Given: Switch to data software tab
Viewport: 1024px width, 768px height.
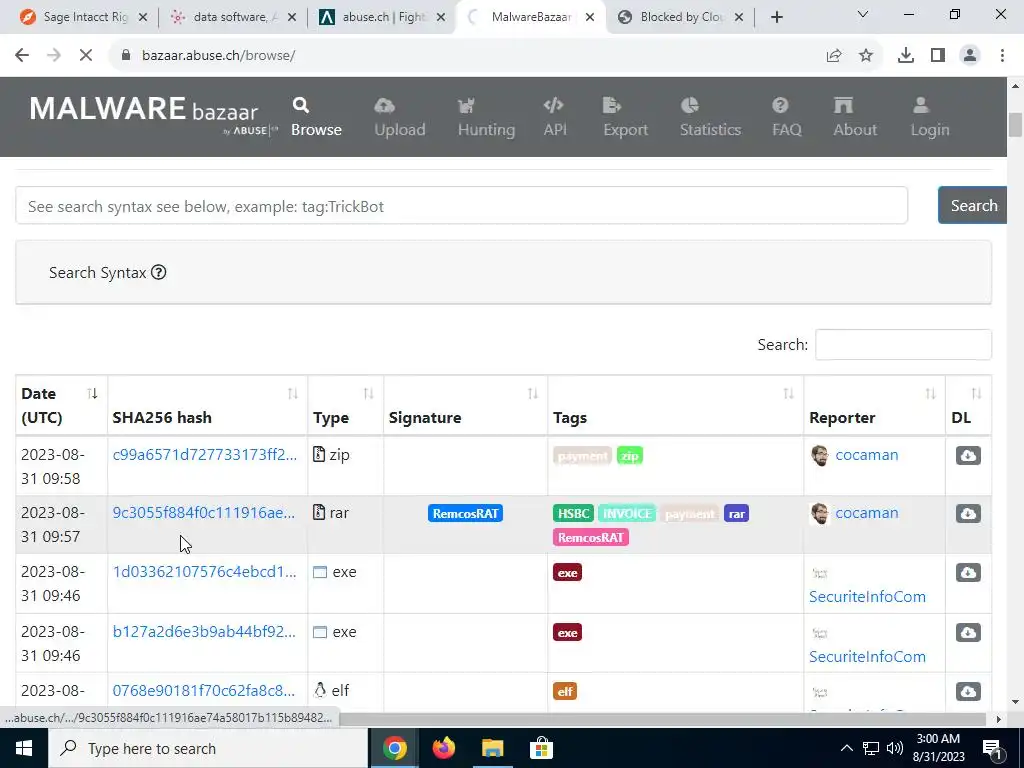Looking at the screenshot, I should point(232,17).
